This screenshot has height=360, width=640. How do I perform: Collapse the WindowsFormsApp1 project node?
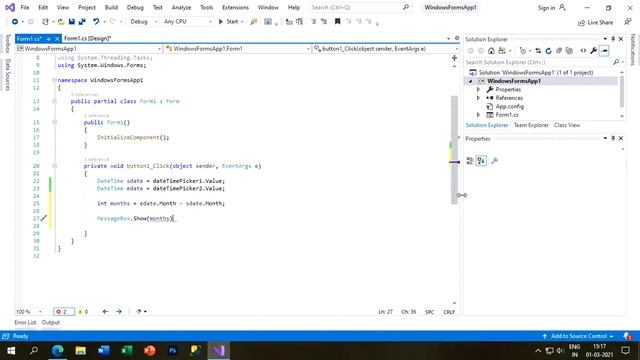coord(470,81)
